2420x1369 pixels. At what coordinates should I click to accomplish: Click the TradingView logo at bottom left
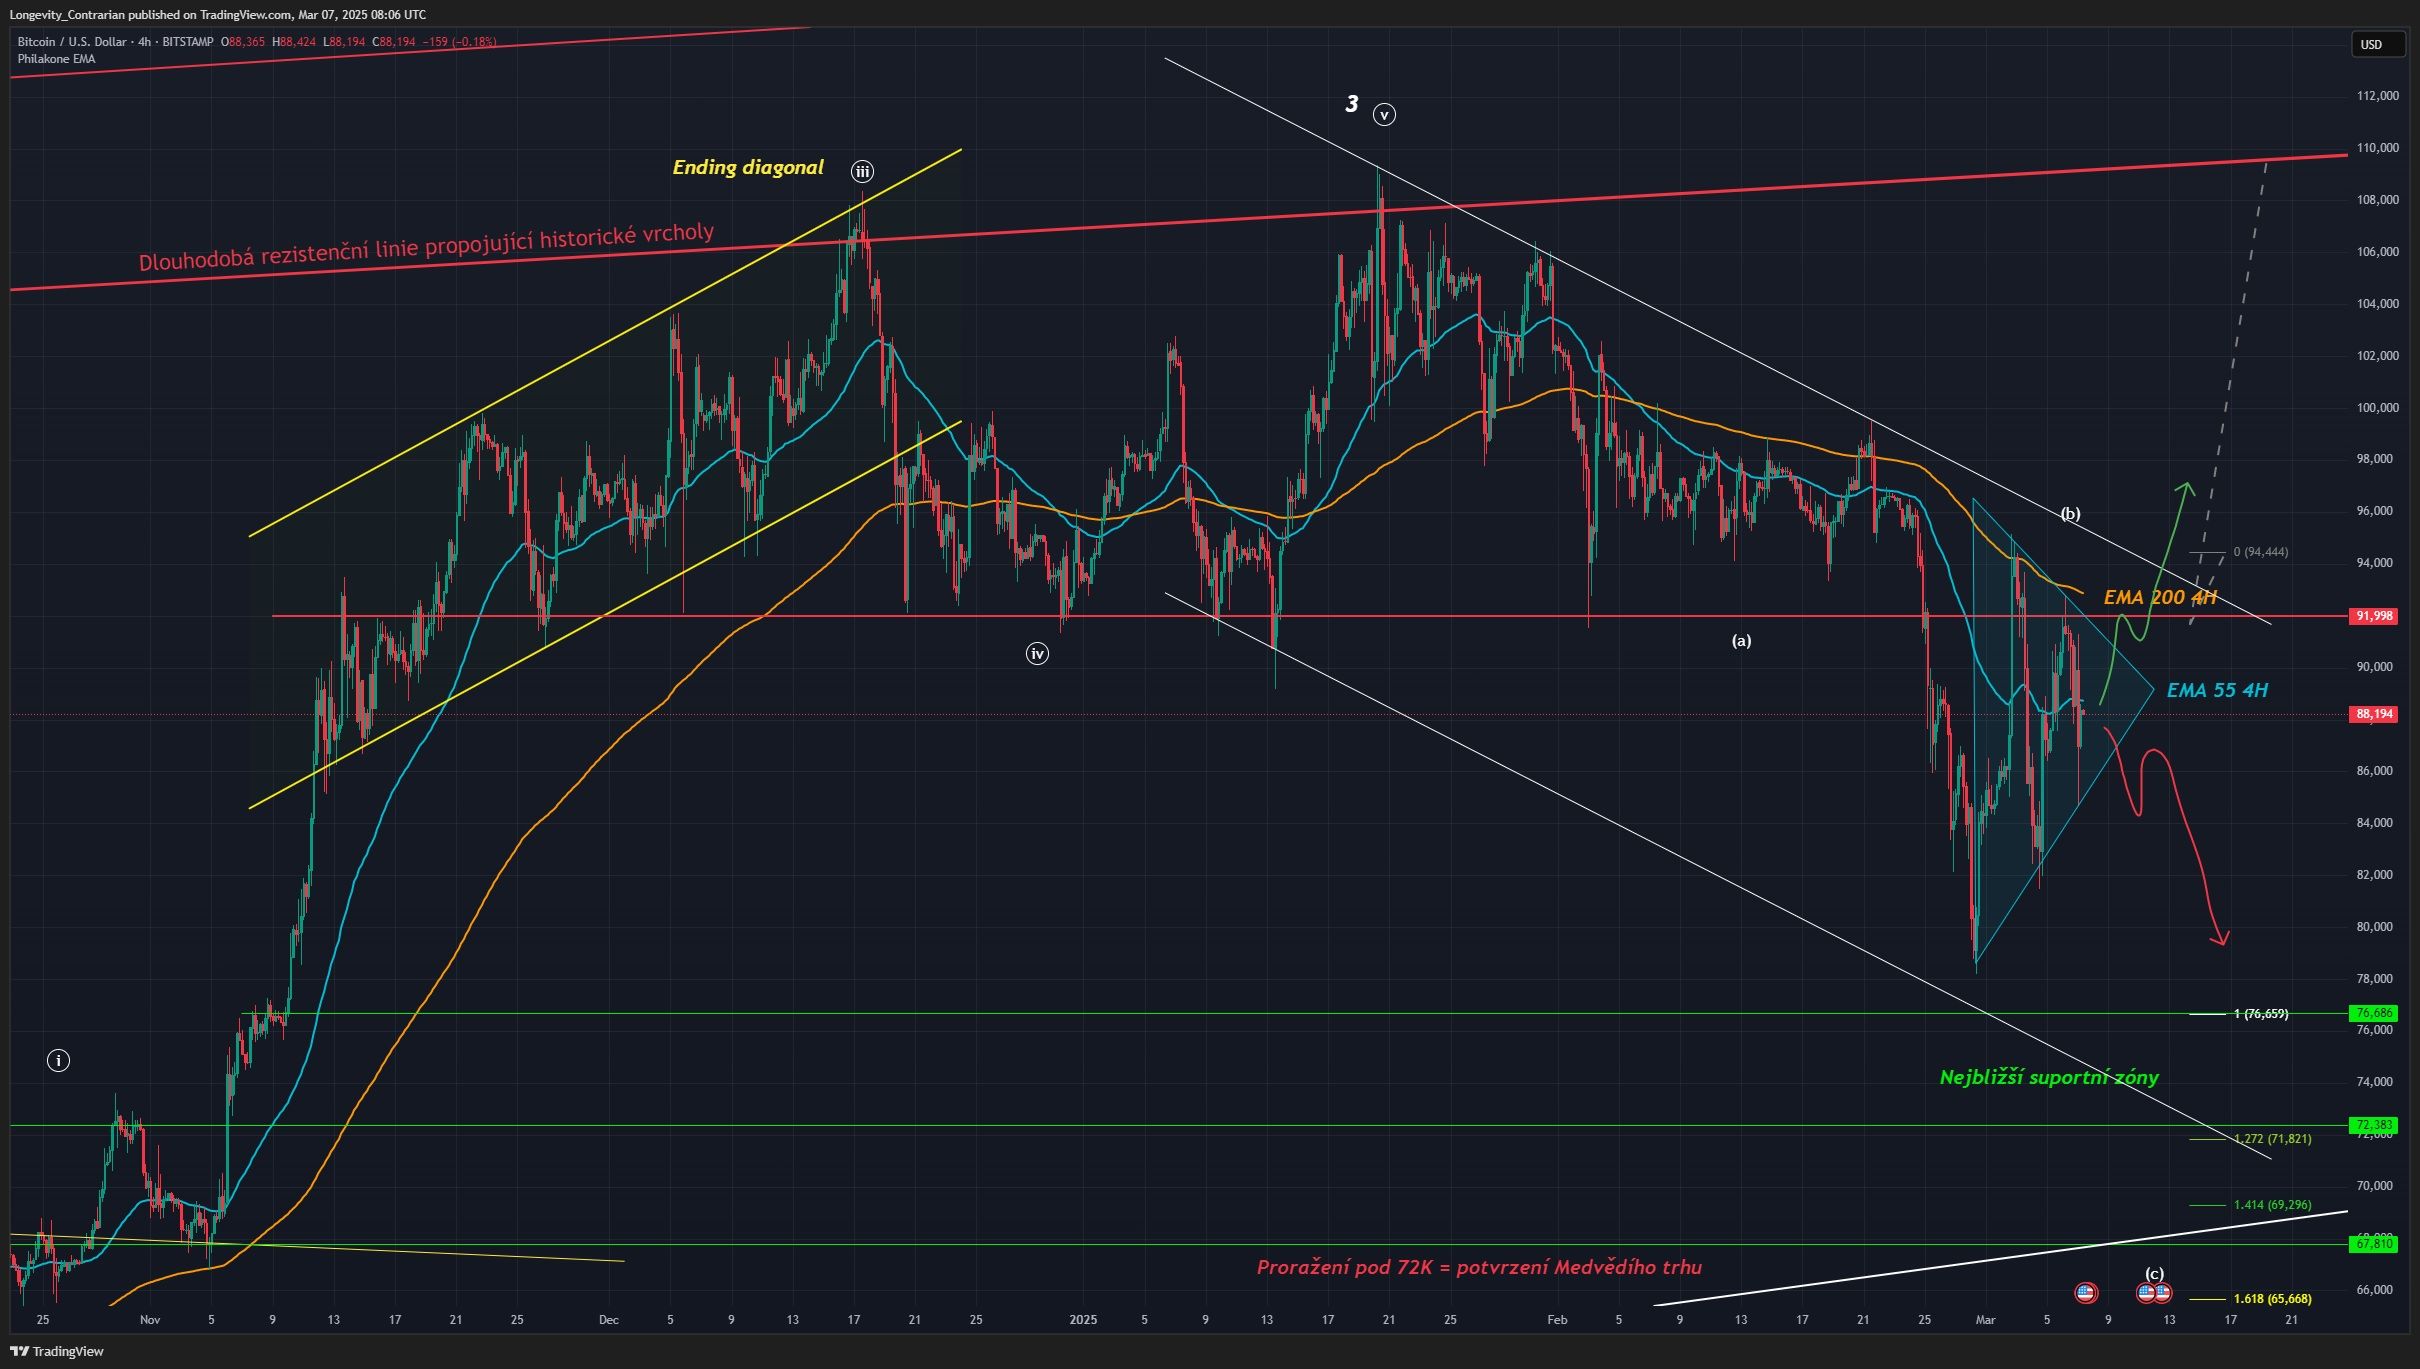coord(57,1351)
